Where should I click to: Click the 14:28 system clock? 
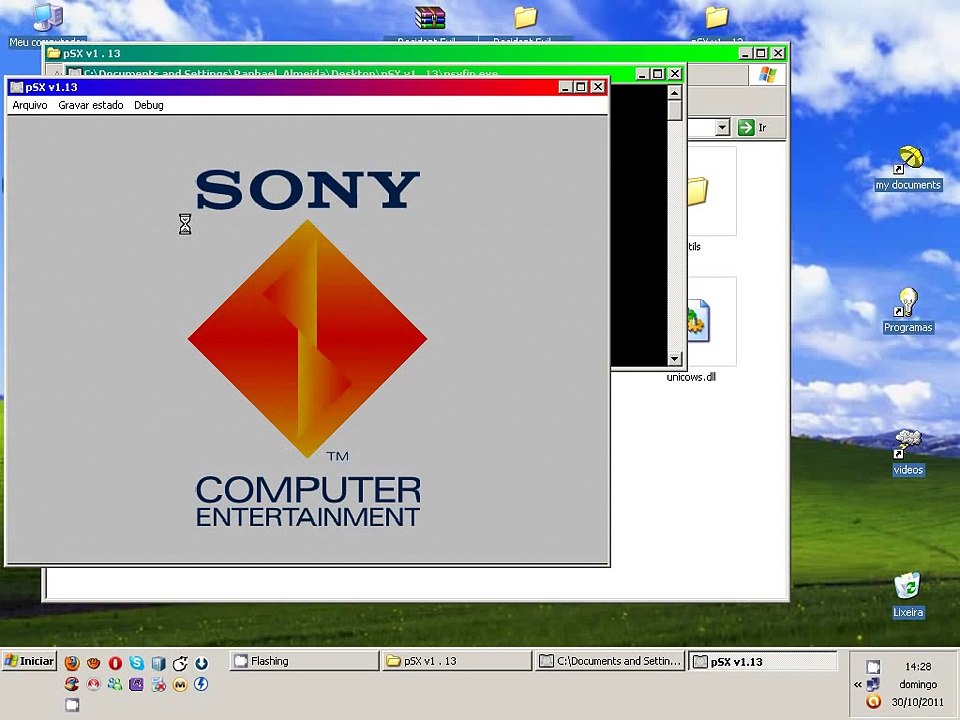[918, 666]
